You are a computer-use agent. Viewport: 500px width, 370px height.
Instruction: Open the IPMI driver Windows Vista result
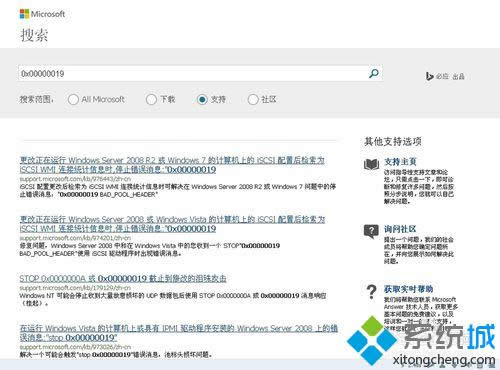pos(178,333)
